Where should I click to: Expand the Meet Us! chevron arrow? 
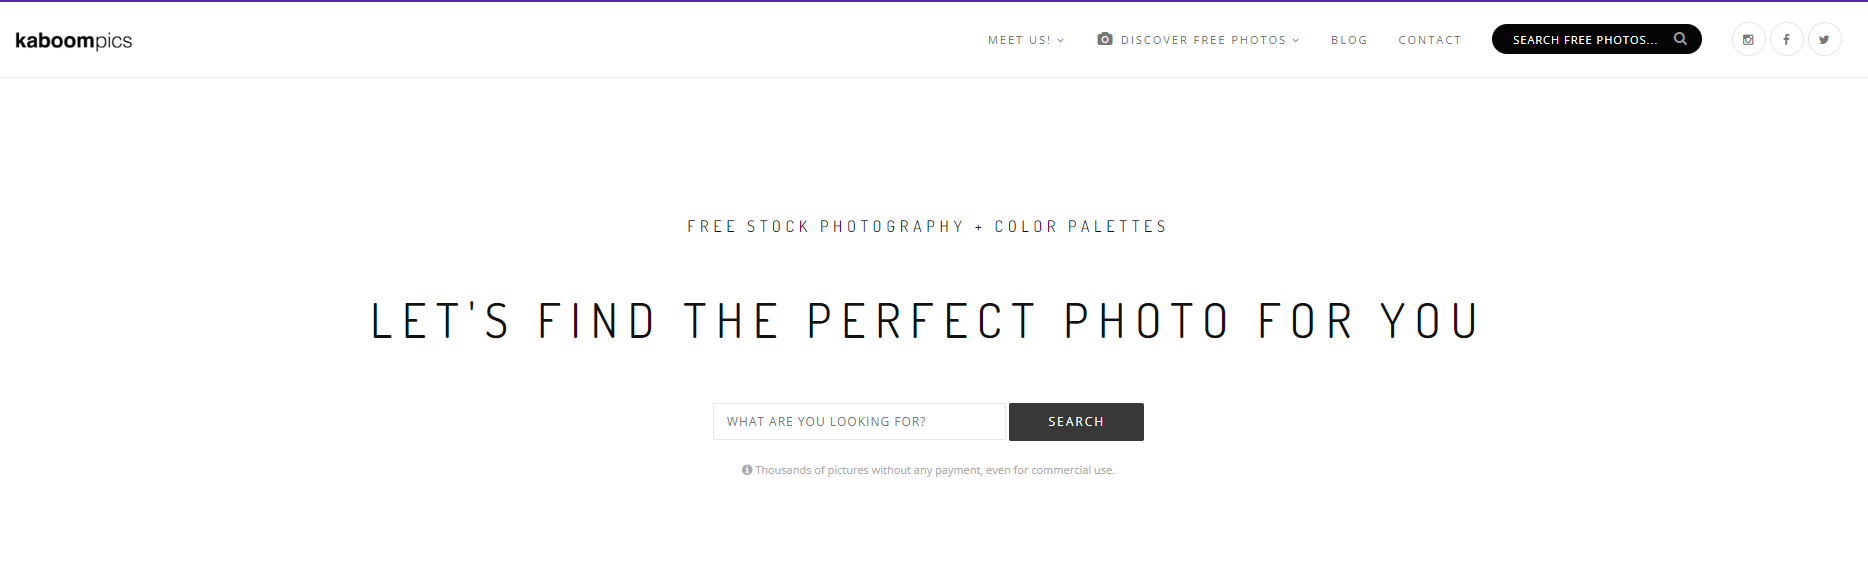pyautogui.click(x=1061, y=40)
